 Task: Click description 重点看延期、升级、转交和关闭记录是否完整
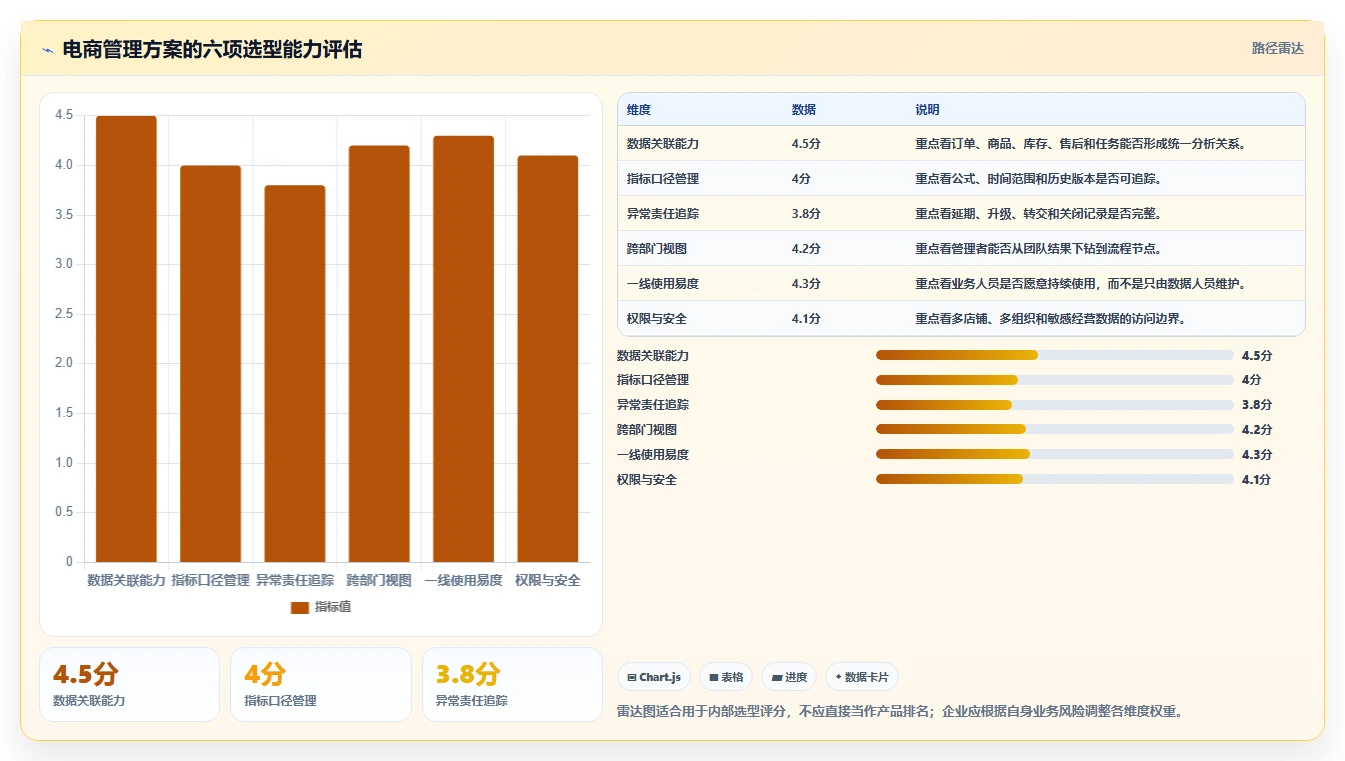point(1040,214)
